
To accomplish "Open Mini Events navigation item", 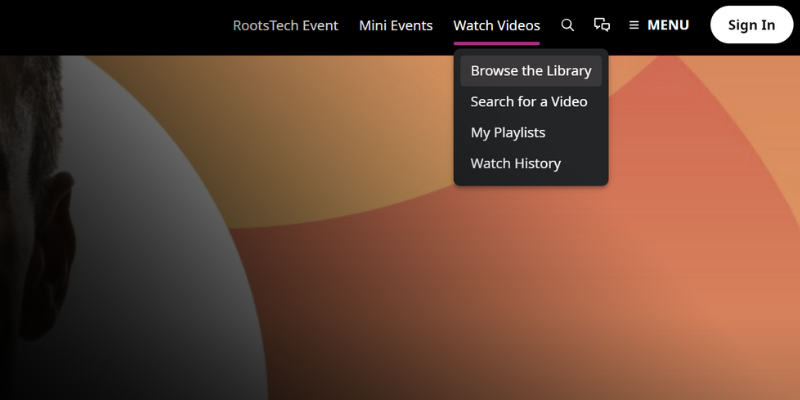I will point(396,26).
